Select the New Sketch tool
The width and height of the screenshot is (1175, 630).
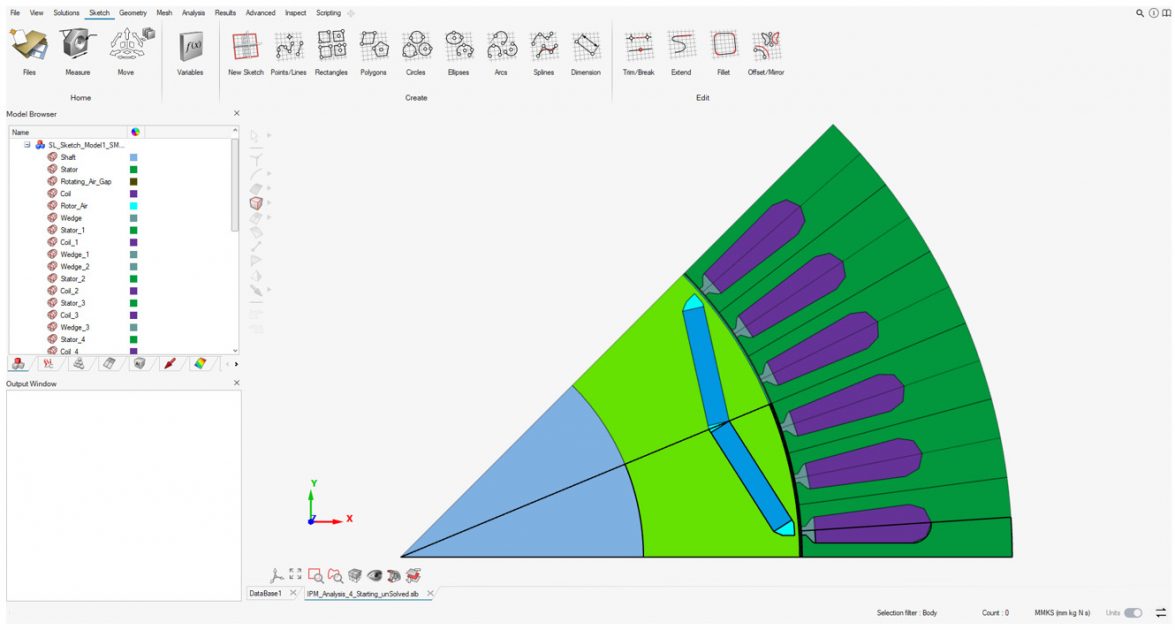pyautogui.click(x=245, y=50)
